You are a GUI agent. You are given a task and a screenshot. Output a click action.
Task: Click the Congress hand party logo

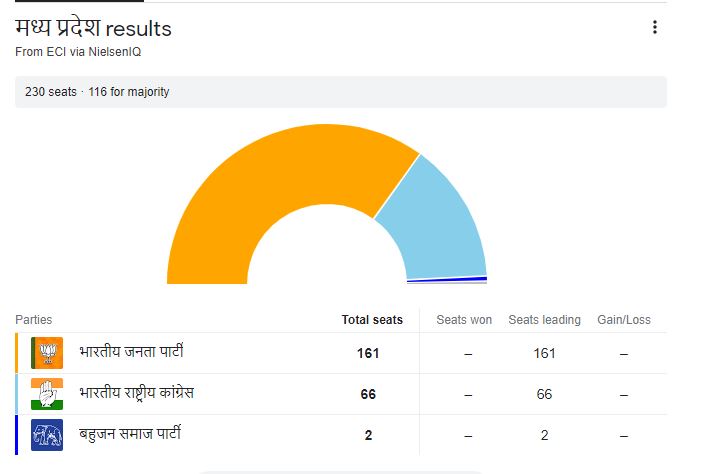coord(47,394)
